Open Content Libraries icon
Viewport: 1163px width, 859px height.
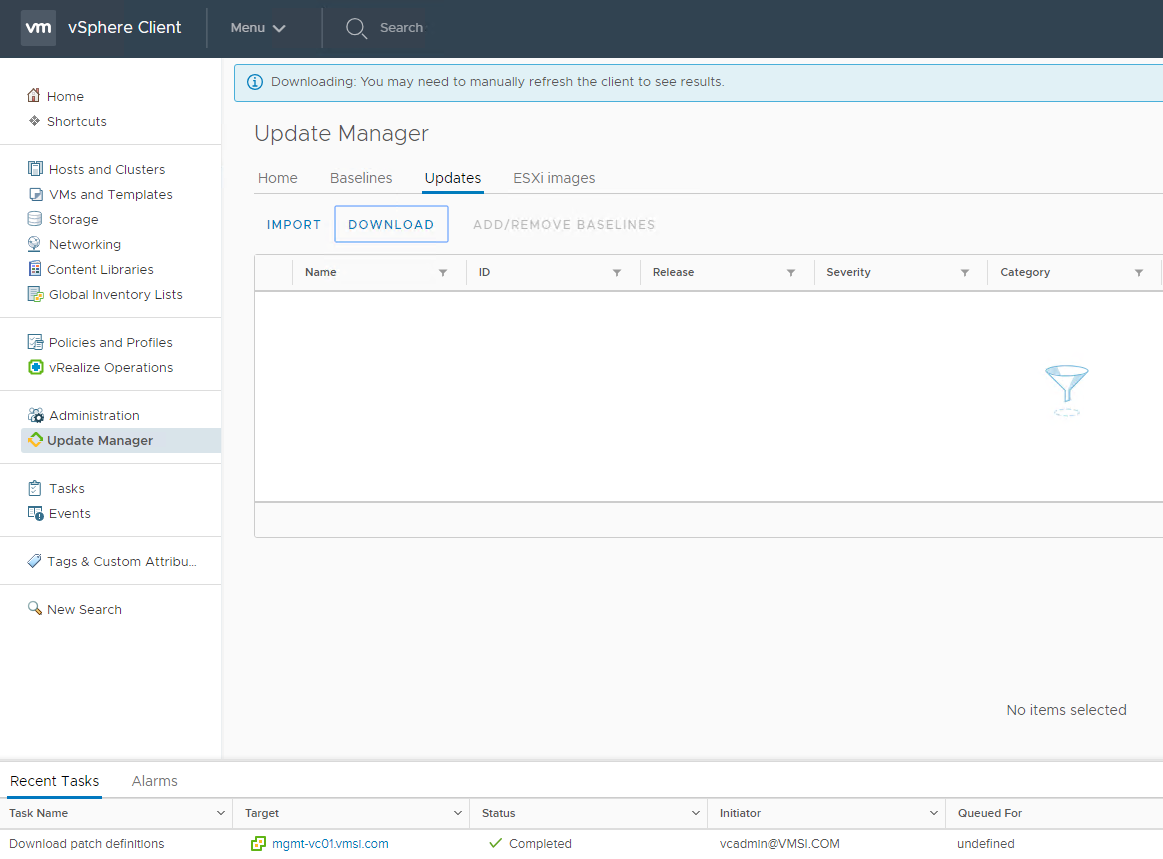click(36, 269)
